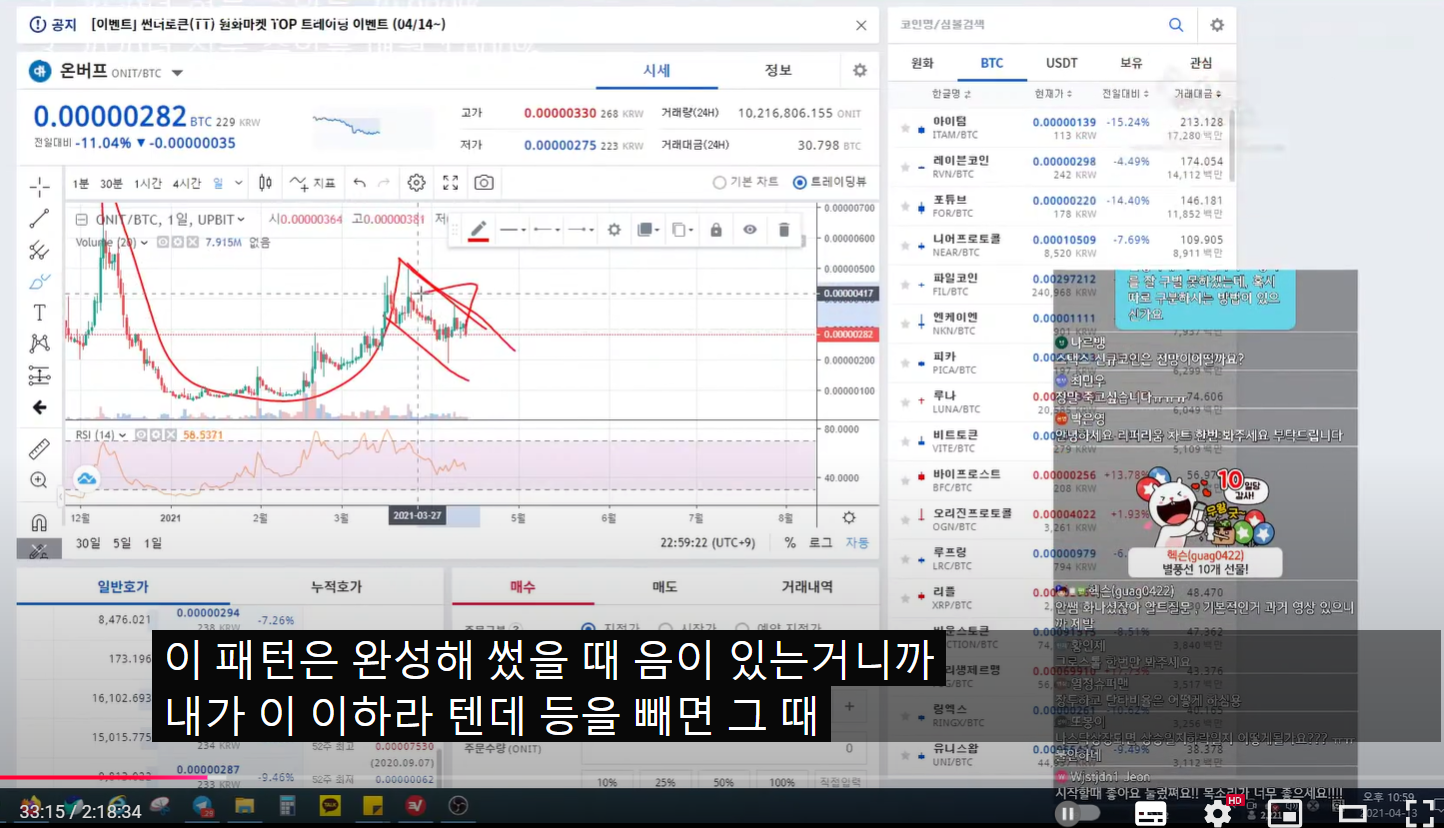This screenshot has height=828, width=1444.
Task: Open drawing settings gear in floating toolbar
Action: (x=614, y=230)
